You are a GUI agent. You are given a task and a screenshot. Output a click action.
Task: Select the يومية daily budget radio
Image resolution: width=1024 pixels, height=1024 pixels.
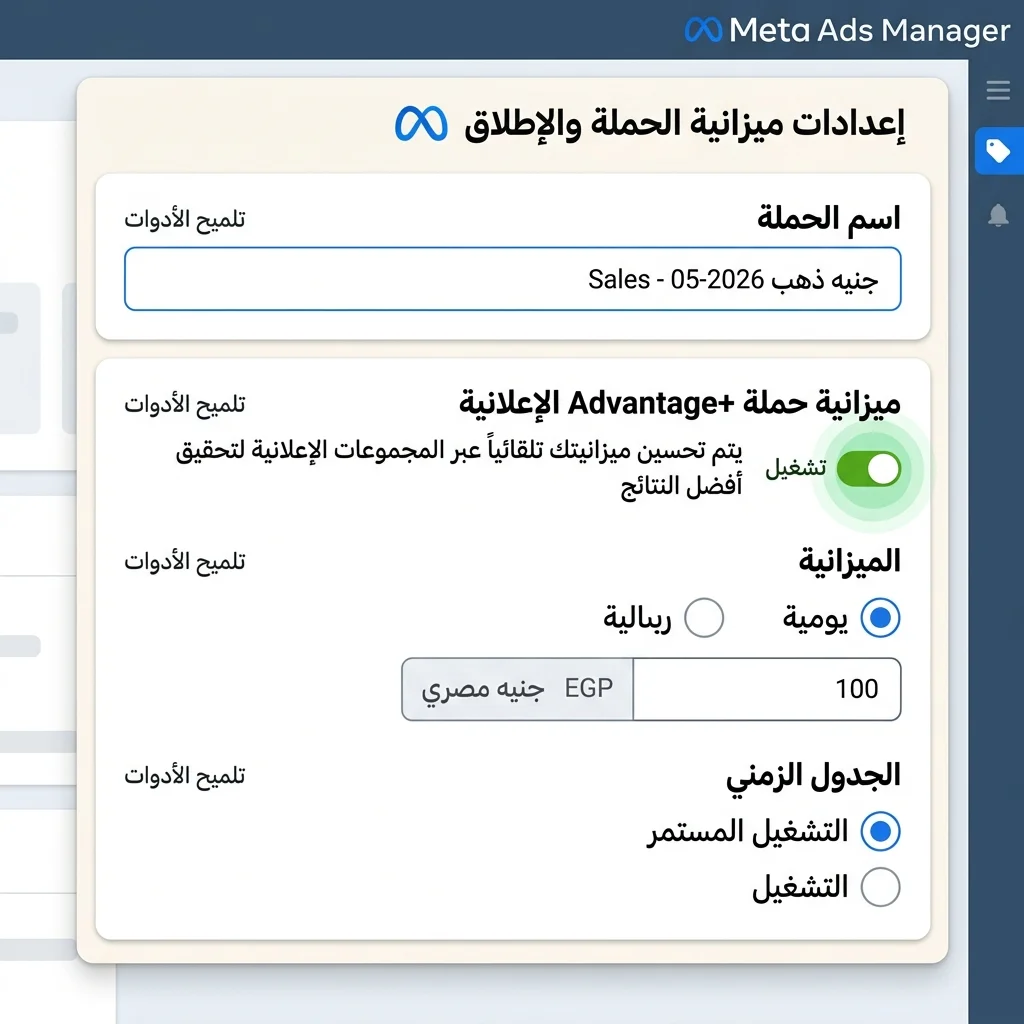880,618
